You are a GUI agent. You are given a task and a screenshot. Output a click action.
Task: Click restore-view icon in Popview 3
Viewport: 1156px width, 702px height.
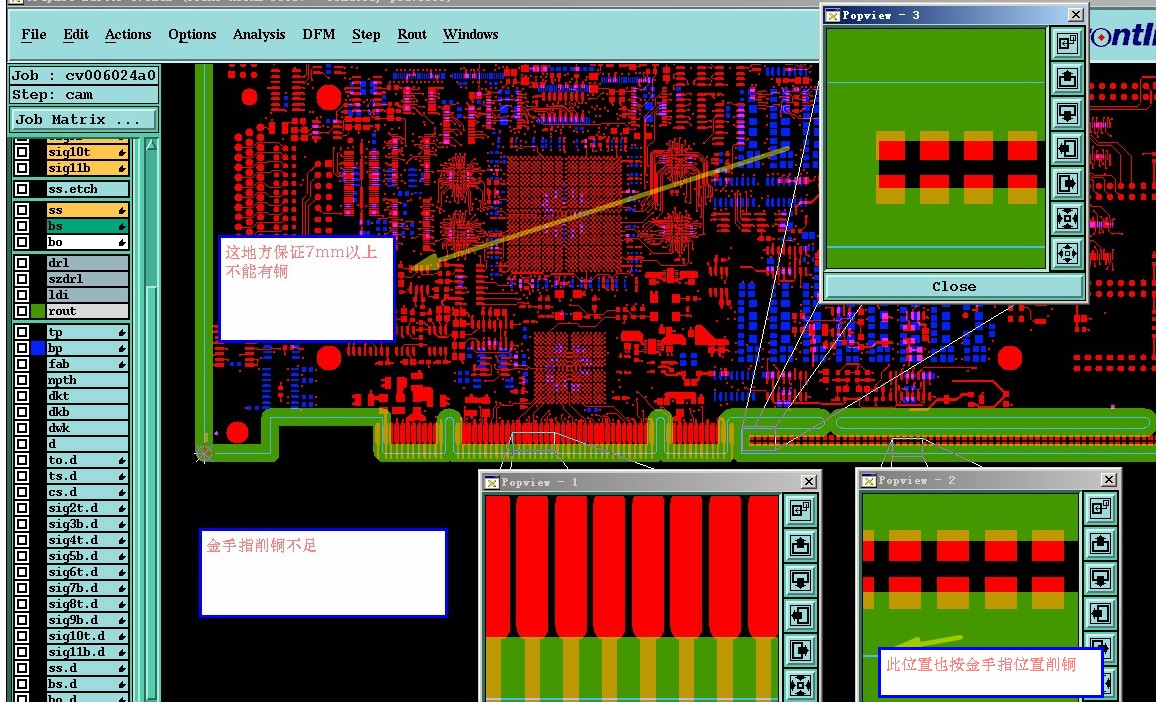click(1067, 44)
